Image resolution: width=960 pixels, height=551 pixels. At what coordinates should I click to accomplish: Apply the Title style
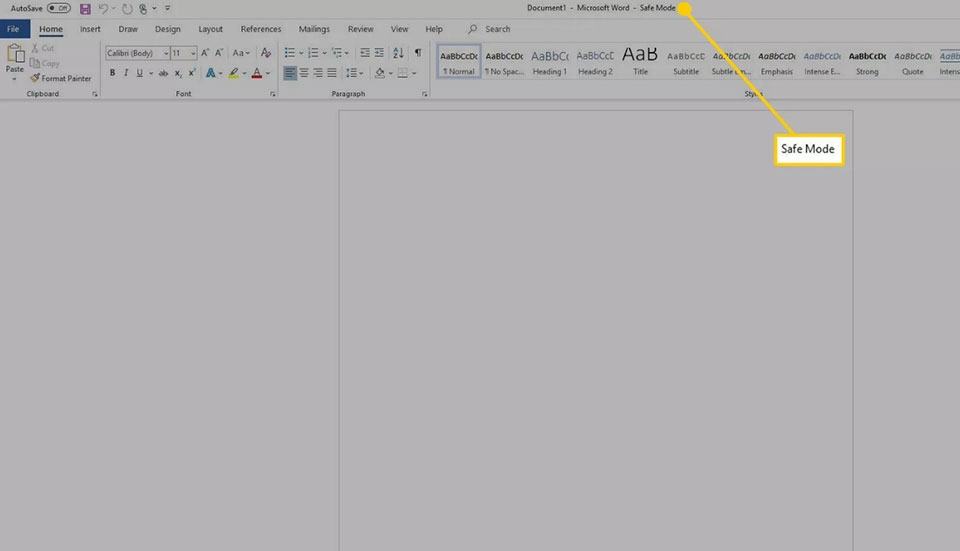coord(640,61)
